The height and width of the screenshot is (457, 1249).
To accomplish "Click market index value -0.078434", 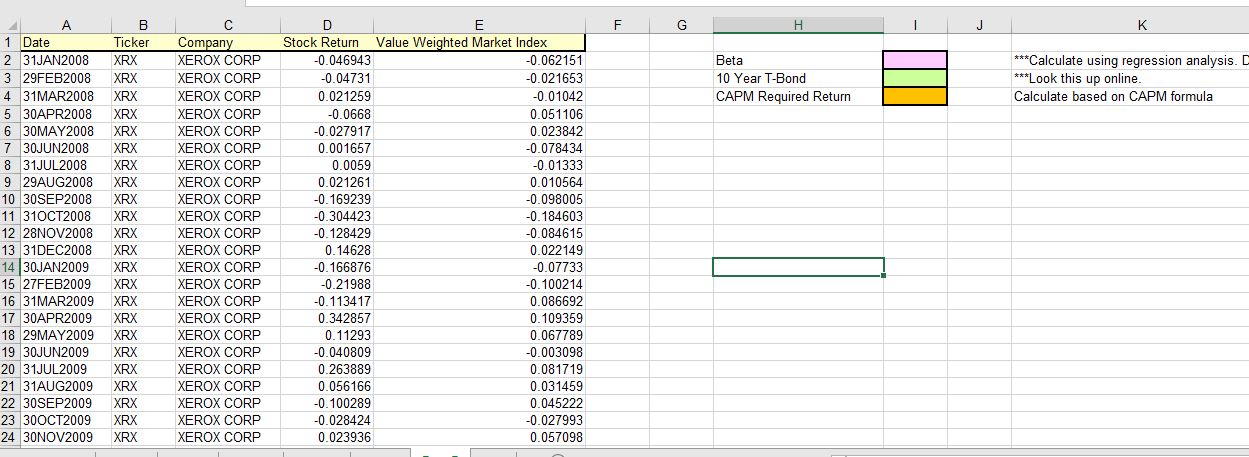I will (x=478, y=147).
